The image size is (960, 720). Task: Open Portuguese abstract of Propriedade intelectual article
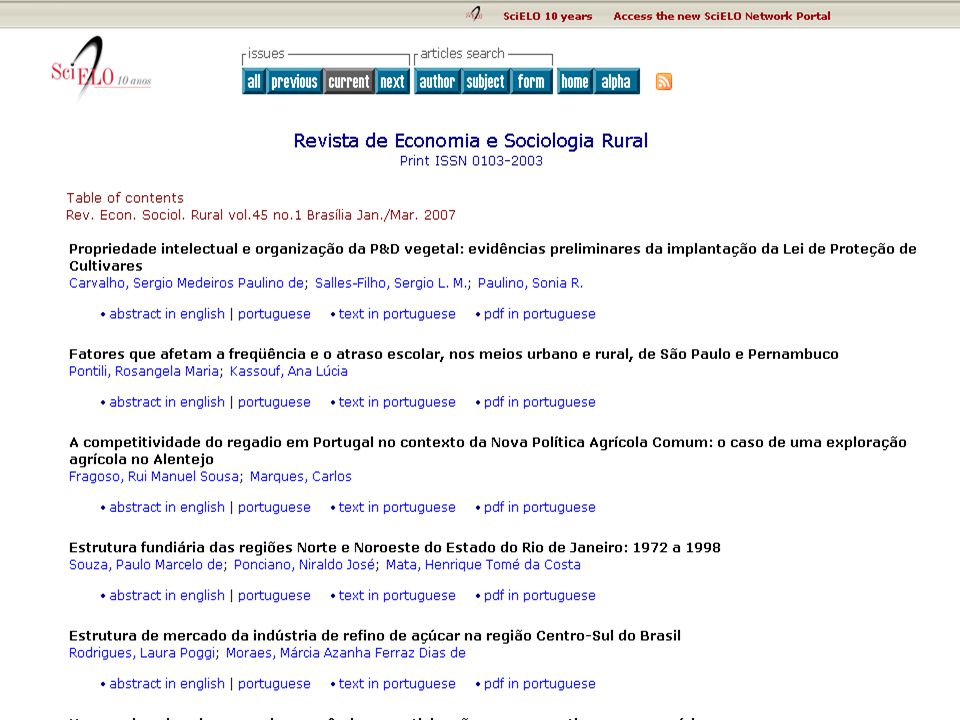pyautogui.click(x=274, y=313)
